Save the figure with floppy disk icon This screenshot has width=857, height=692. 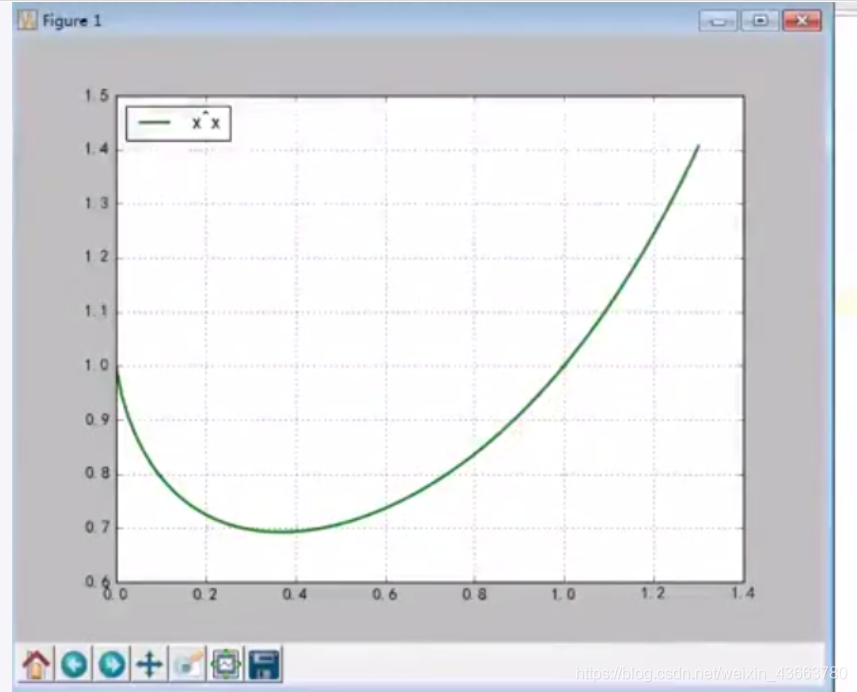264,664
